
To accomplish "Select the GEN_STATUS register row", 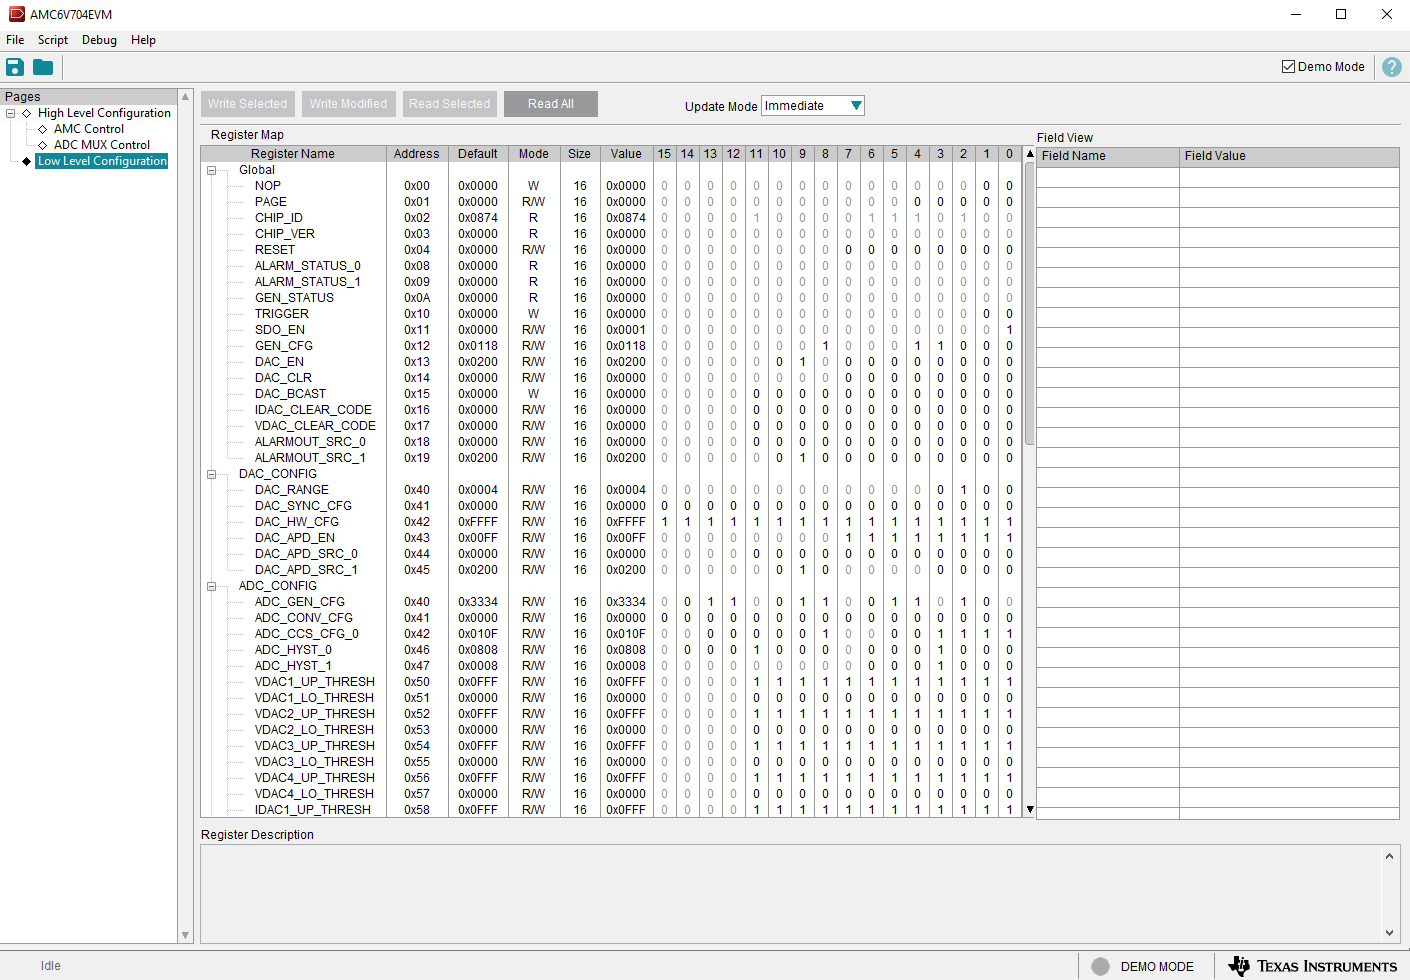I will [611, 298].
